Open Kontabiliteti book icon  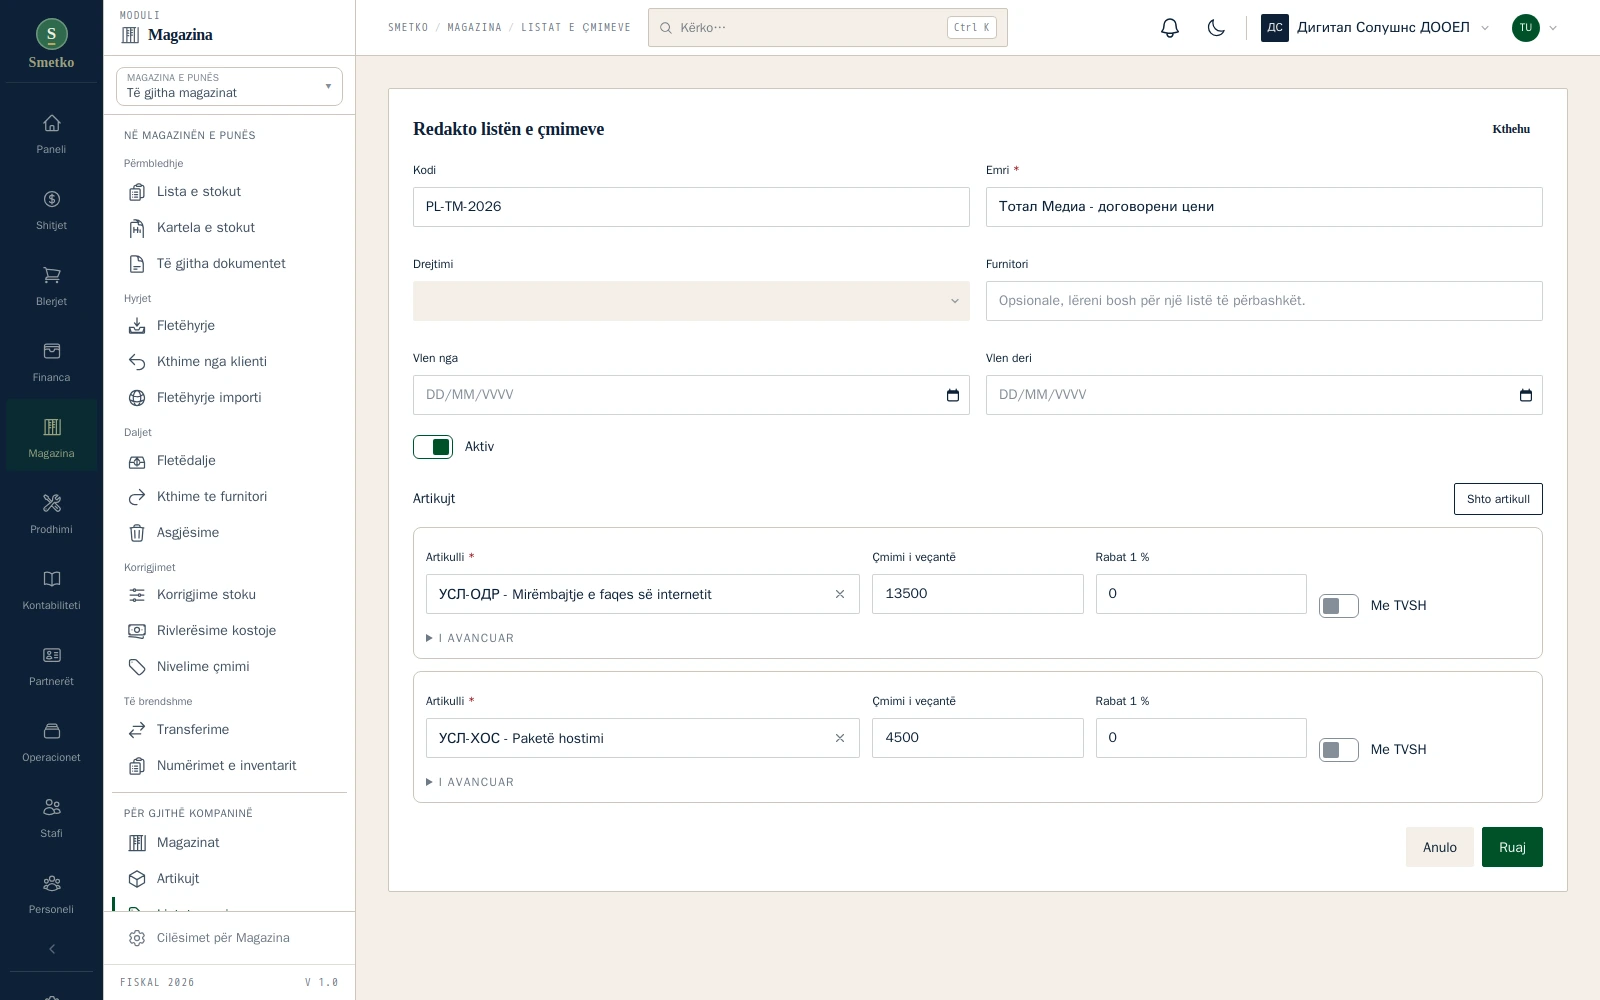(x=52, y=591)
